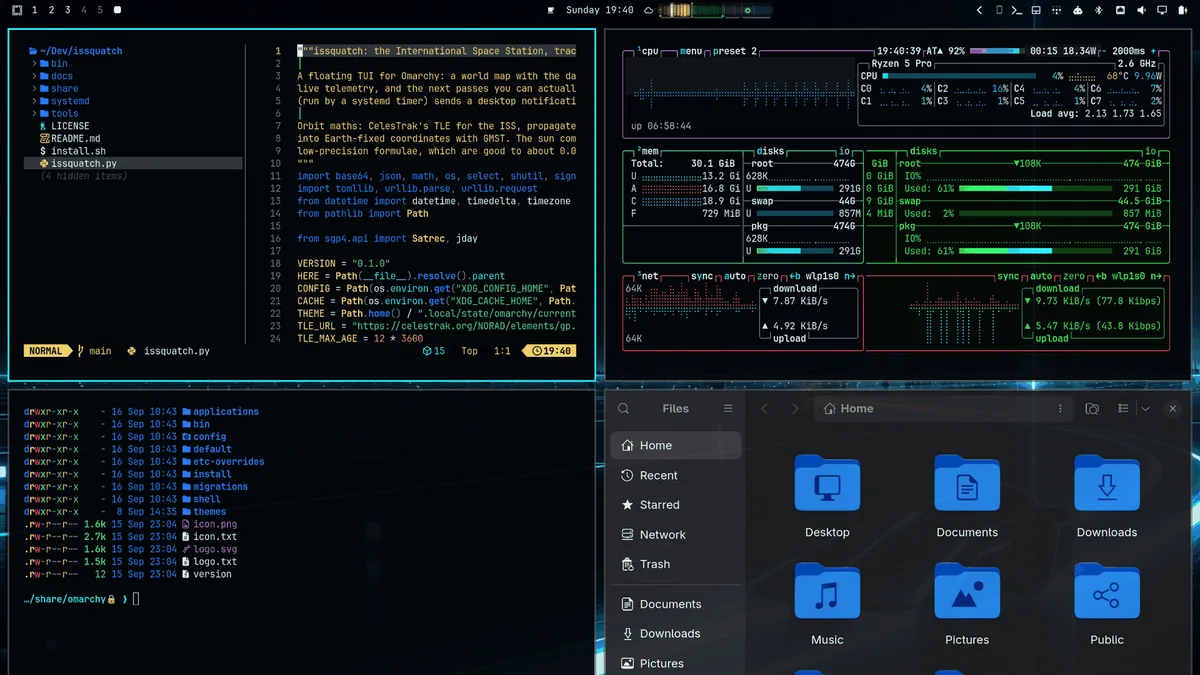Image resolution: width=1200 pixels, height=675 pixels.
Task: Select the cpu box label in btop
Action: tap(649, 51)
